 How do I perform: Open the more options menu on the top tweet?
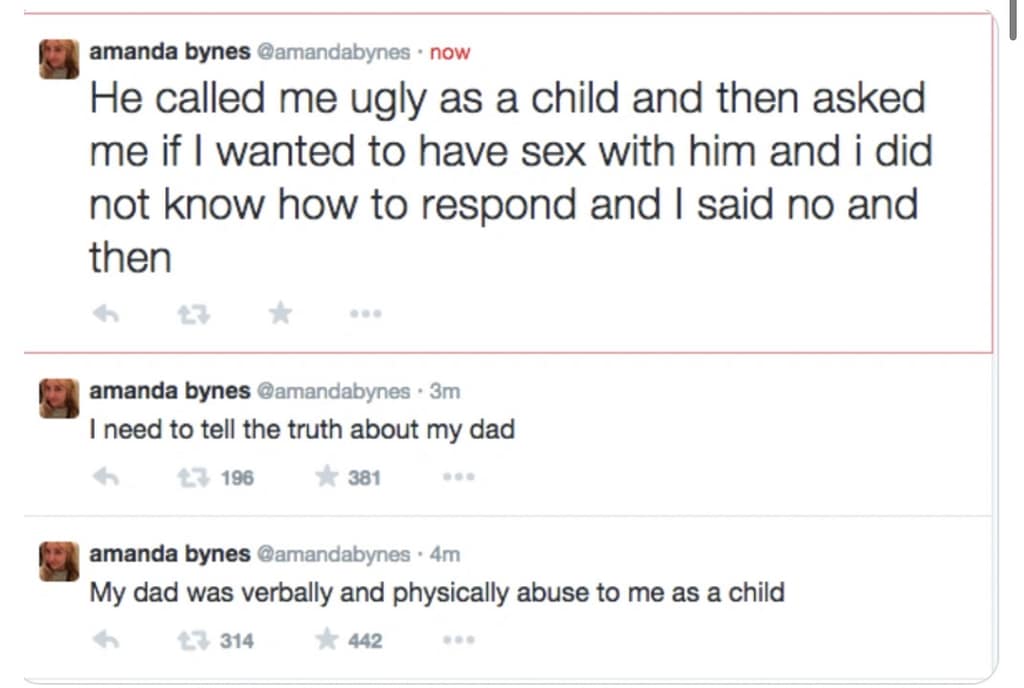[365, 313]
